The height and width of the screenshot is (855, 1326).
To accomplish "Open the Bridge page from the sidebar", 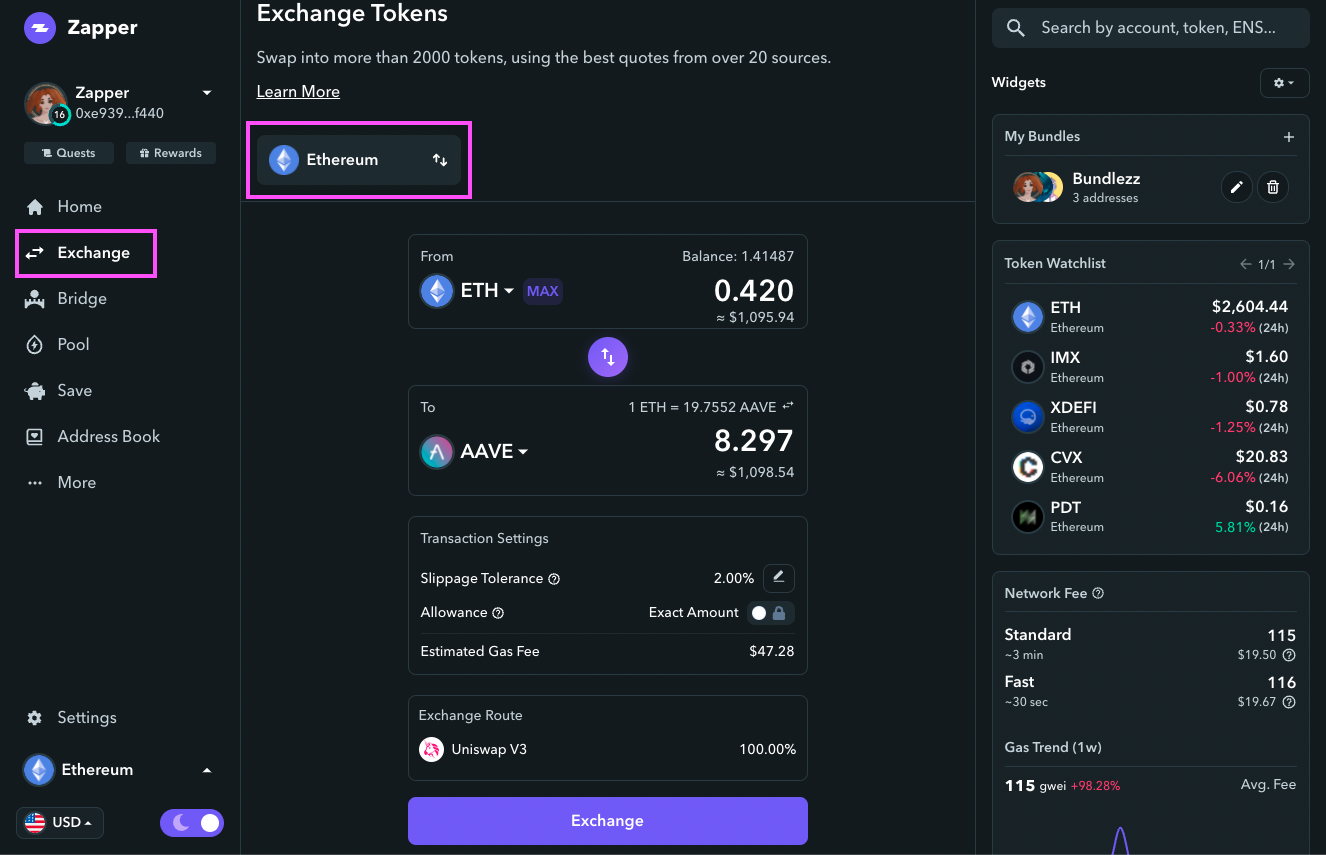I will pos(82,298).
